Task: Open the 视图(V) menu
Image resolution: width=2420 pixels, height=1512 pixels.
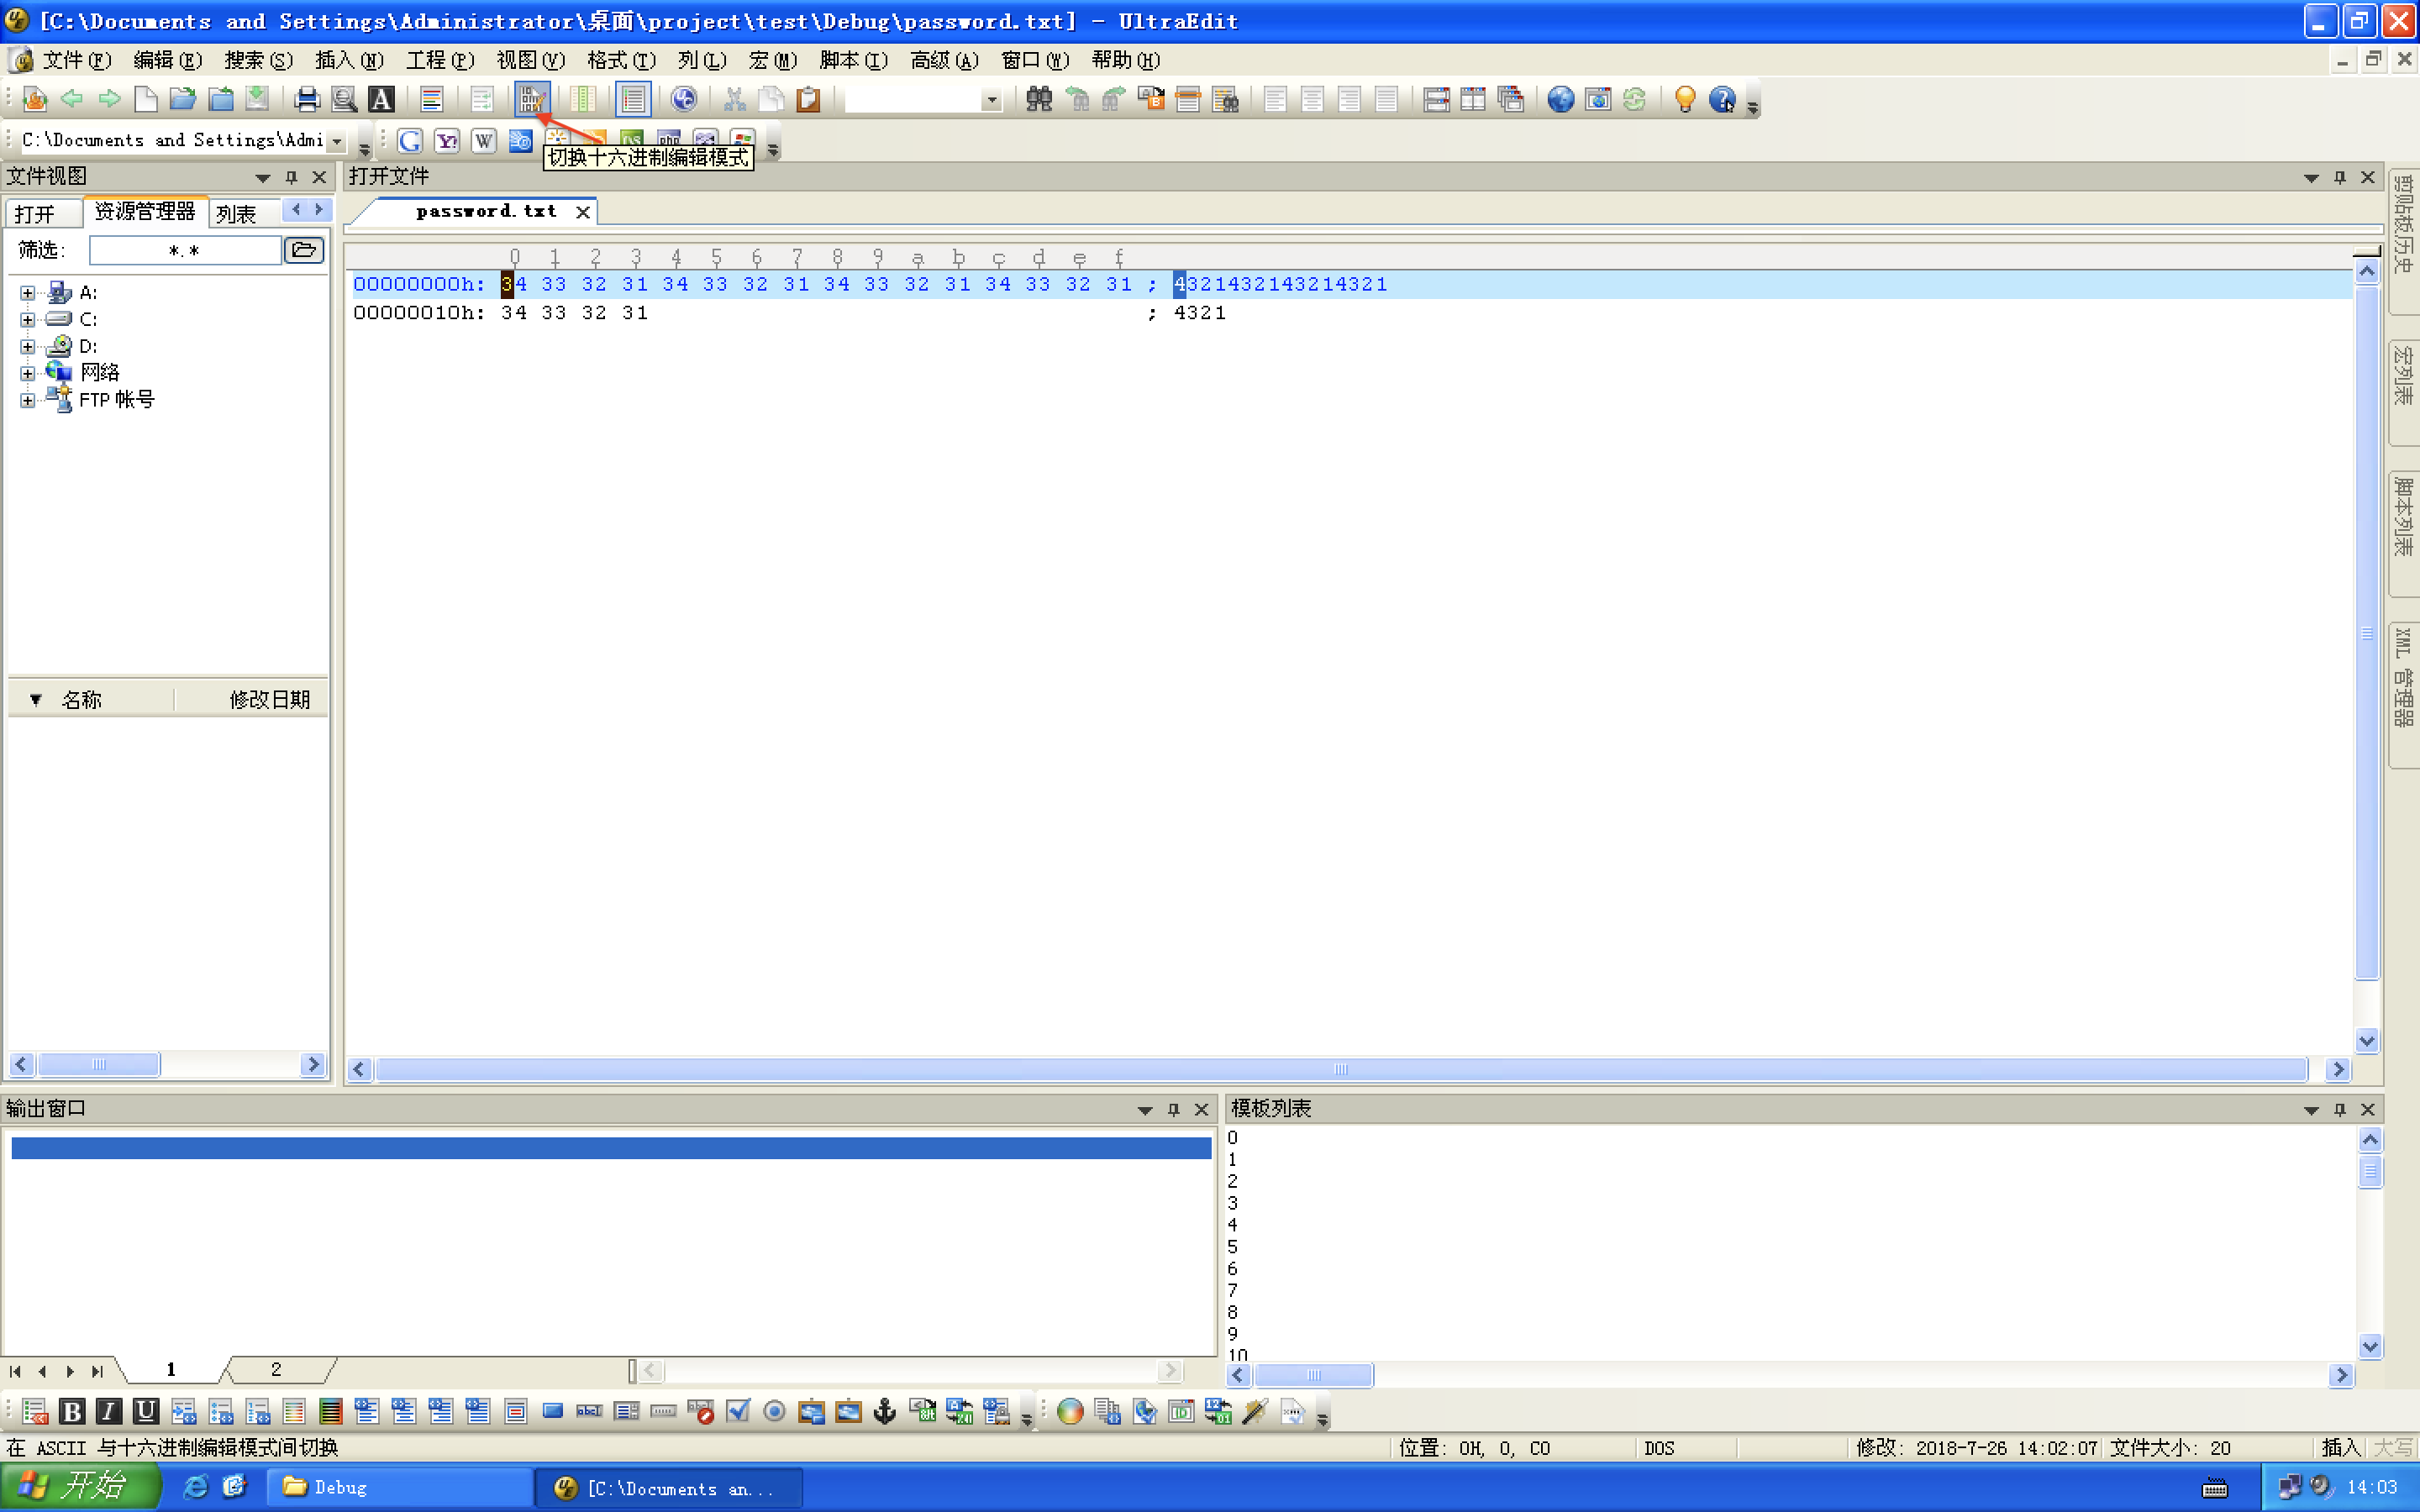Action: pos(530,61)
